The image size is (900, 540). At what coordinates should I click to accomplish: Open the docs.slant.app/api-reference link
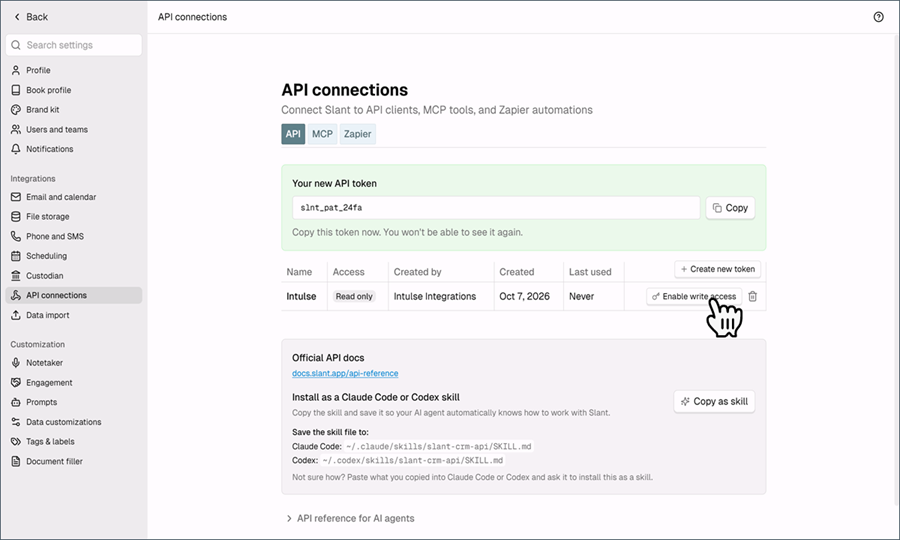click(345, 373)
